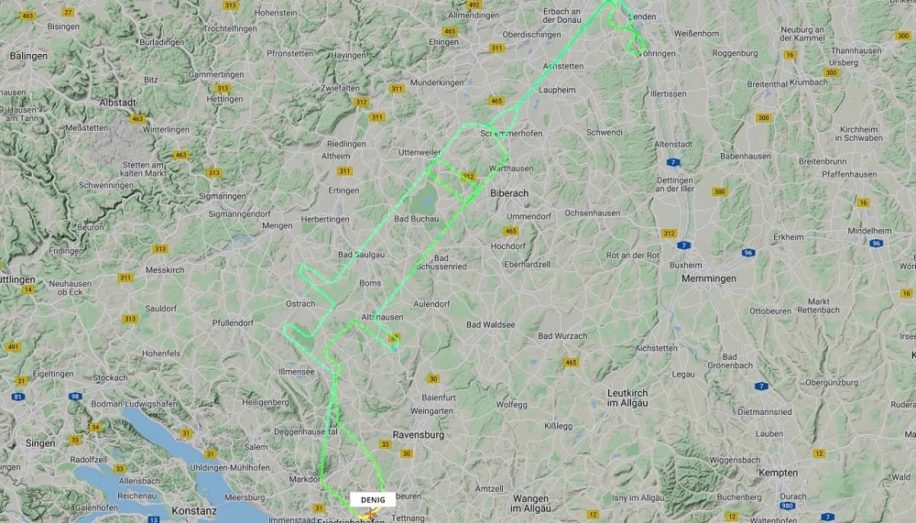Click the Bad Waldsee town label

point(491,325)
